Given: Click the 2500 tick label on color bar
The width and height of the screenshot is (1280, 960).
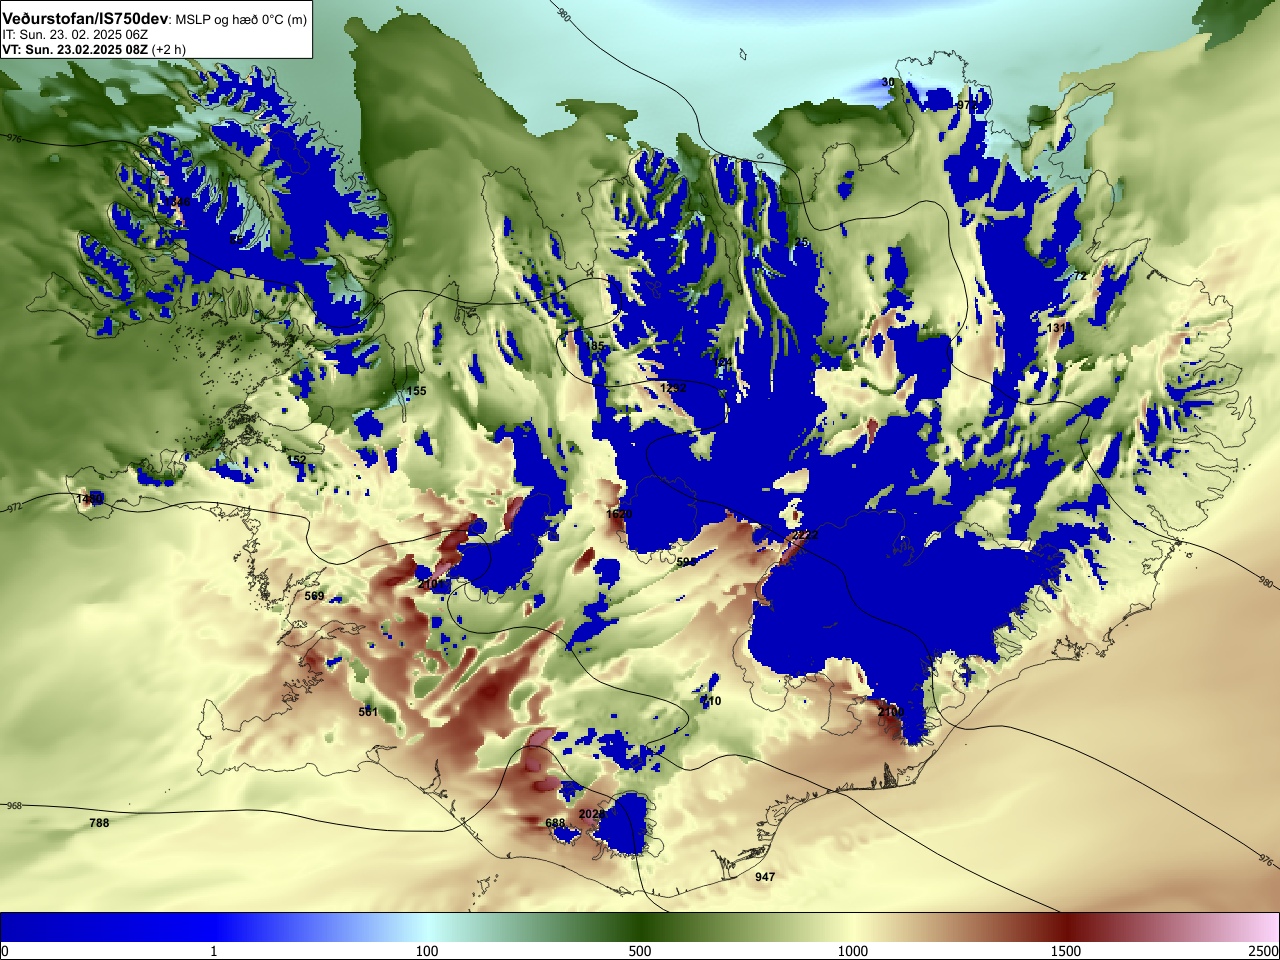Looking at the screenshot, I should click(x=1263, y=951).
